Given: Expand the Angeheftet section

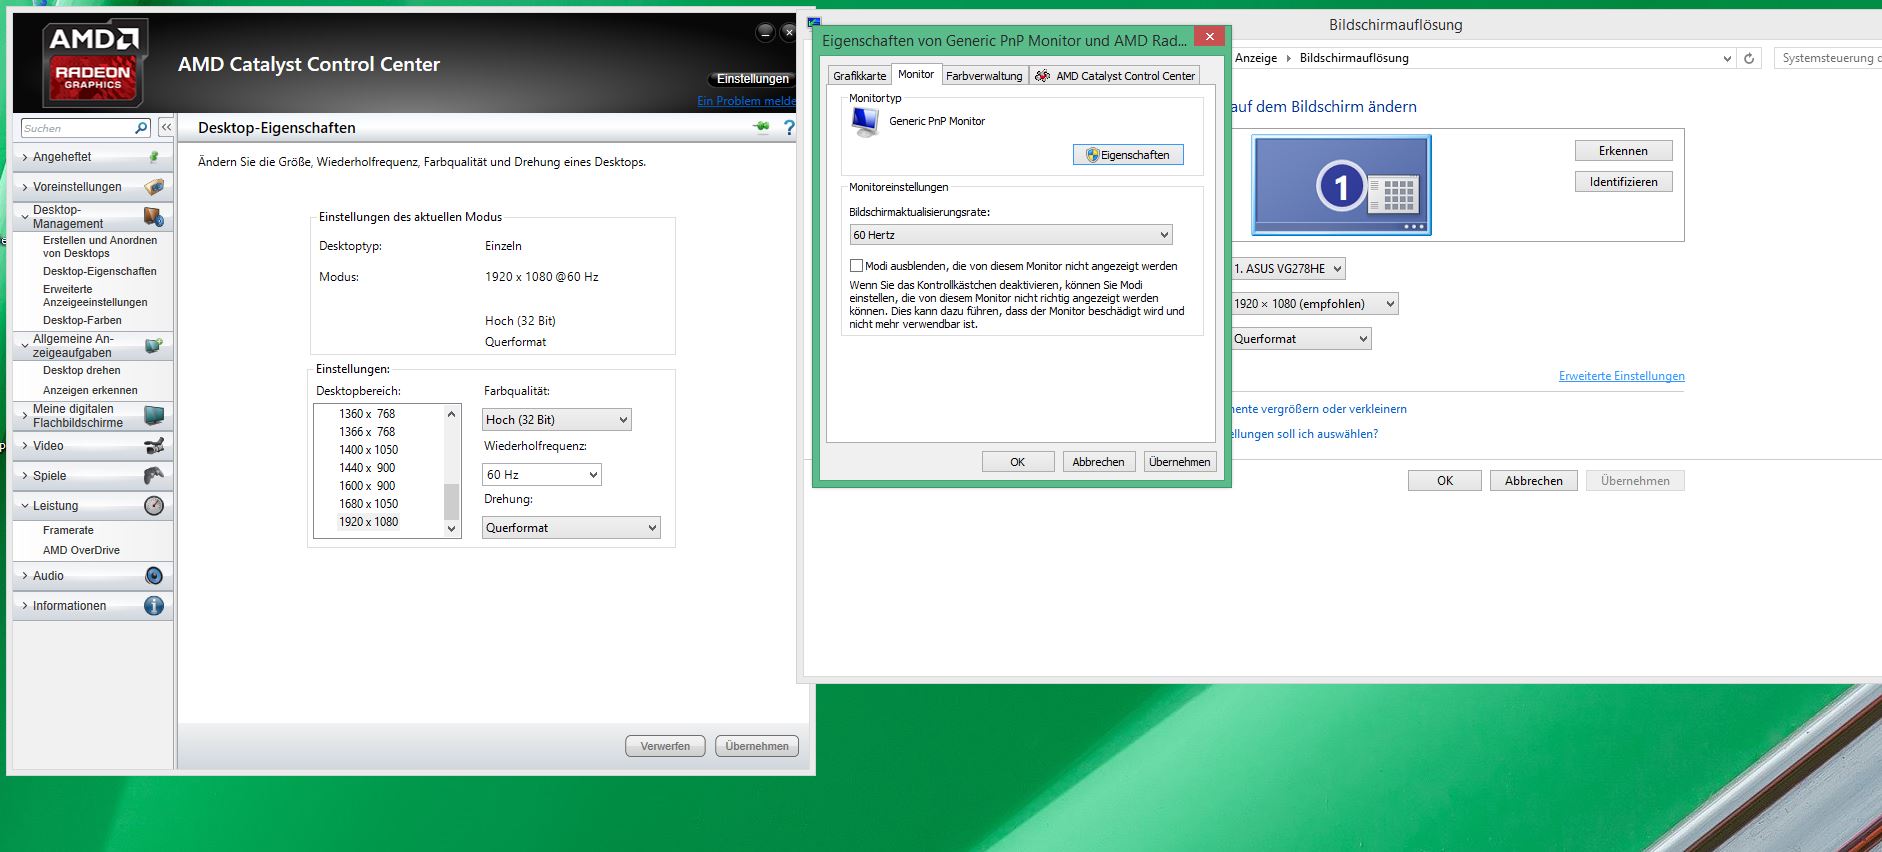Looking at the screenshot, I should (x=25, y=157).
